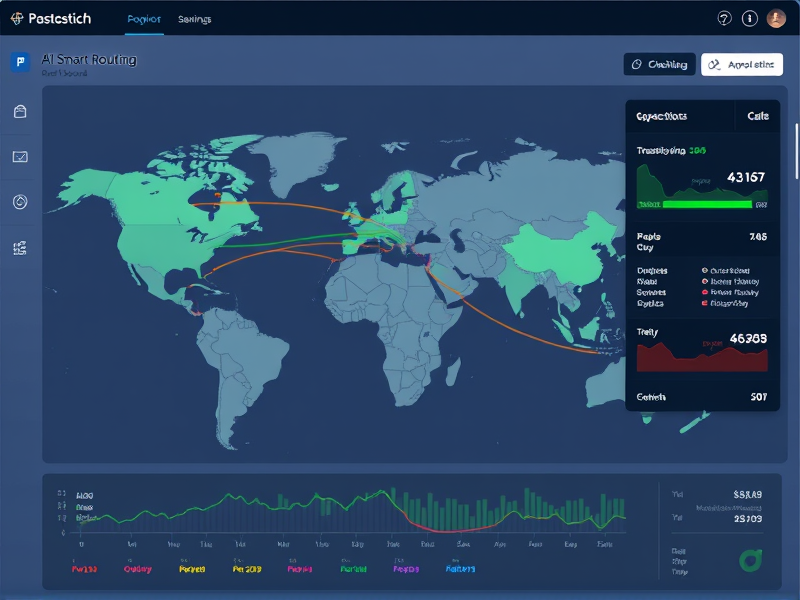Click blue P icon beside AI Smart Routing

coord(19,62)
